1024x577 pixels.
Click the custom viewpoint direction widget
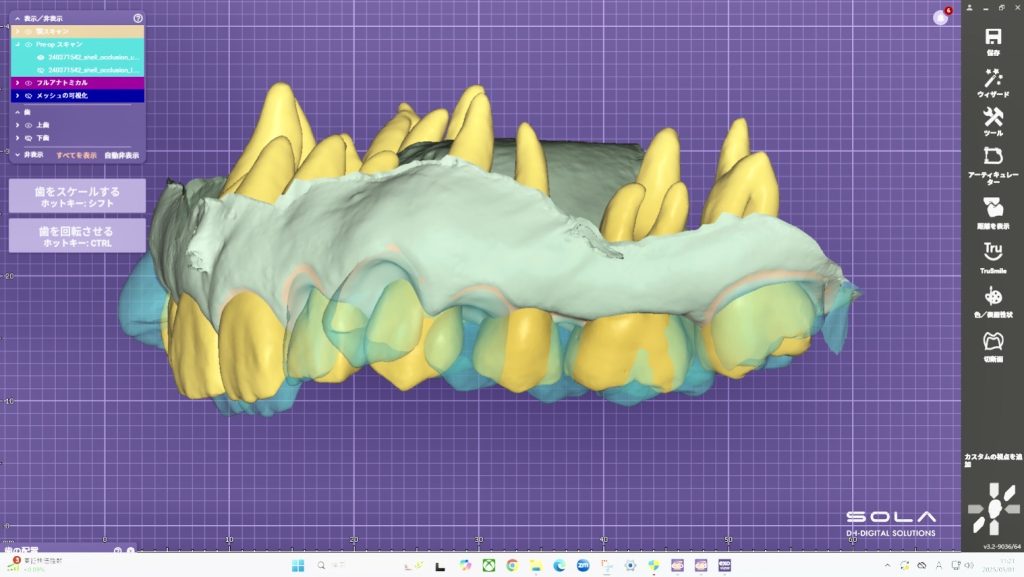(x=993, y=510)
